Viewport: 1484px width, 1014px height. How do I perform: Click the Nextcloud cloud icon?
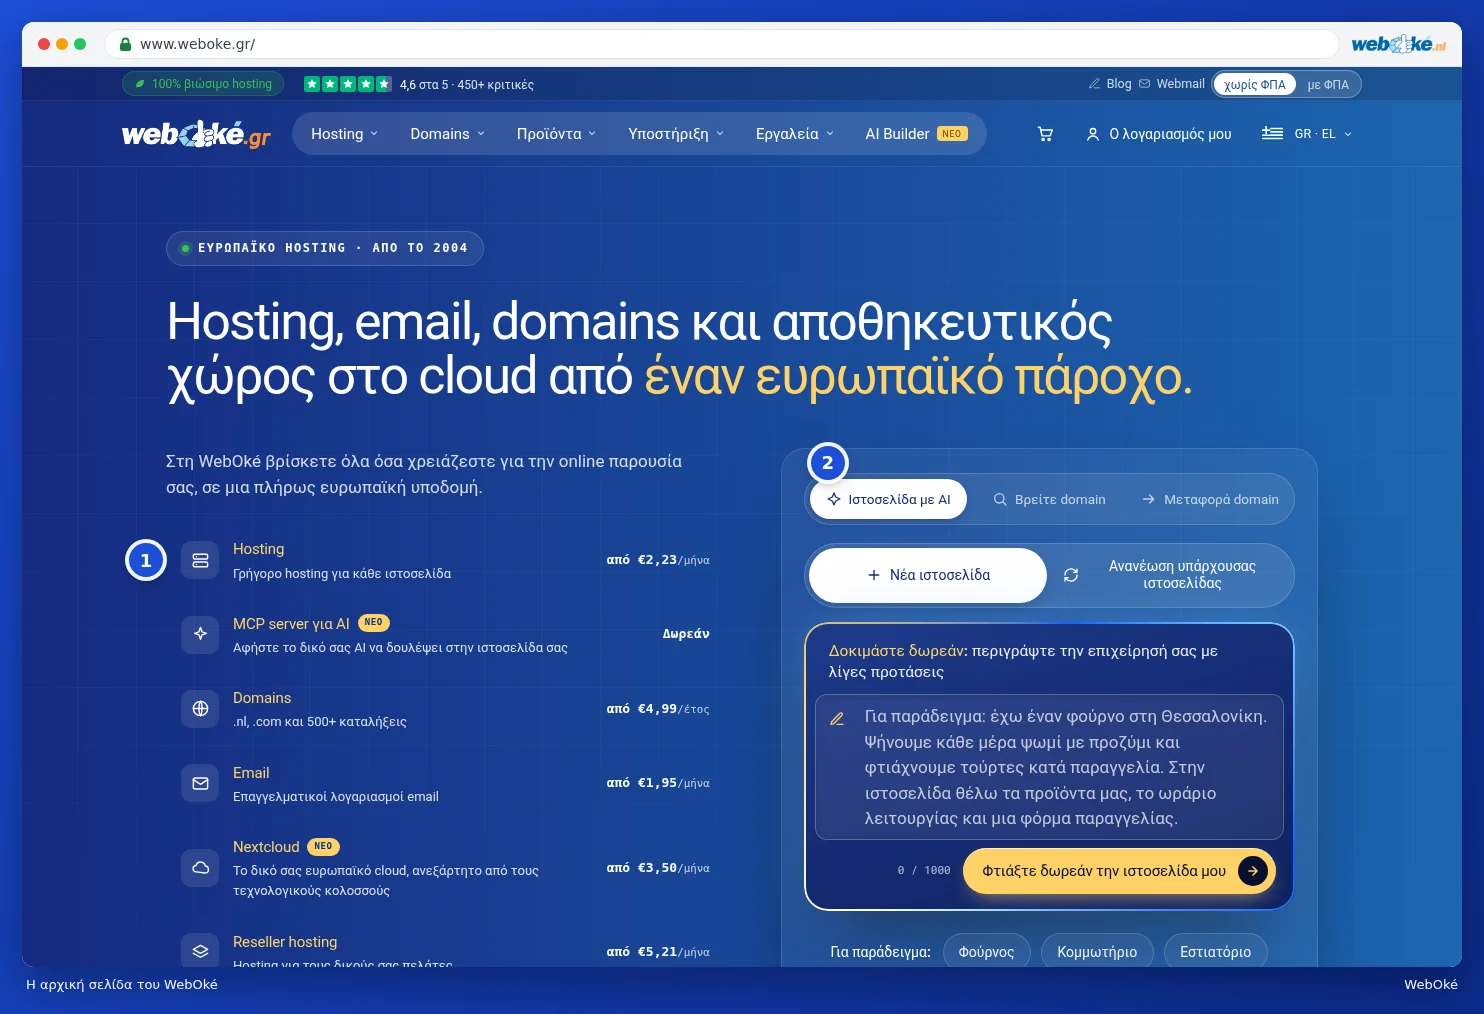[200, 868]
